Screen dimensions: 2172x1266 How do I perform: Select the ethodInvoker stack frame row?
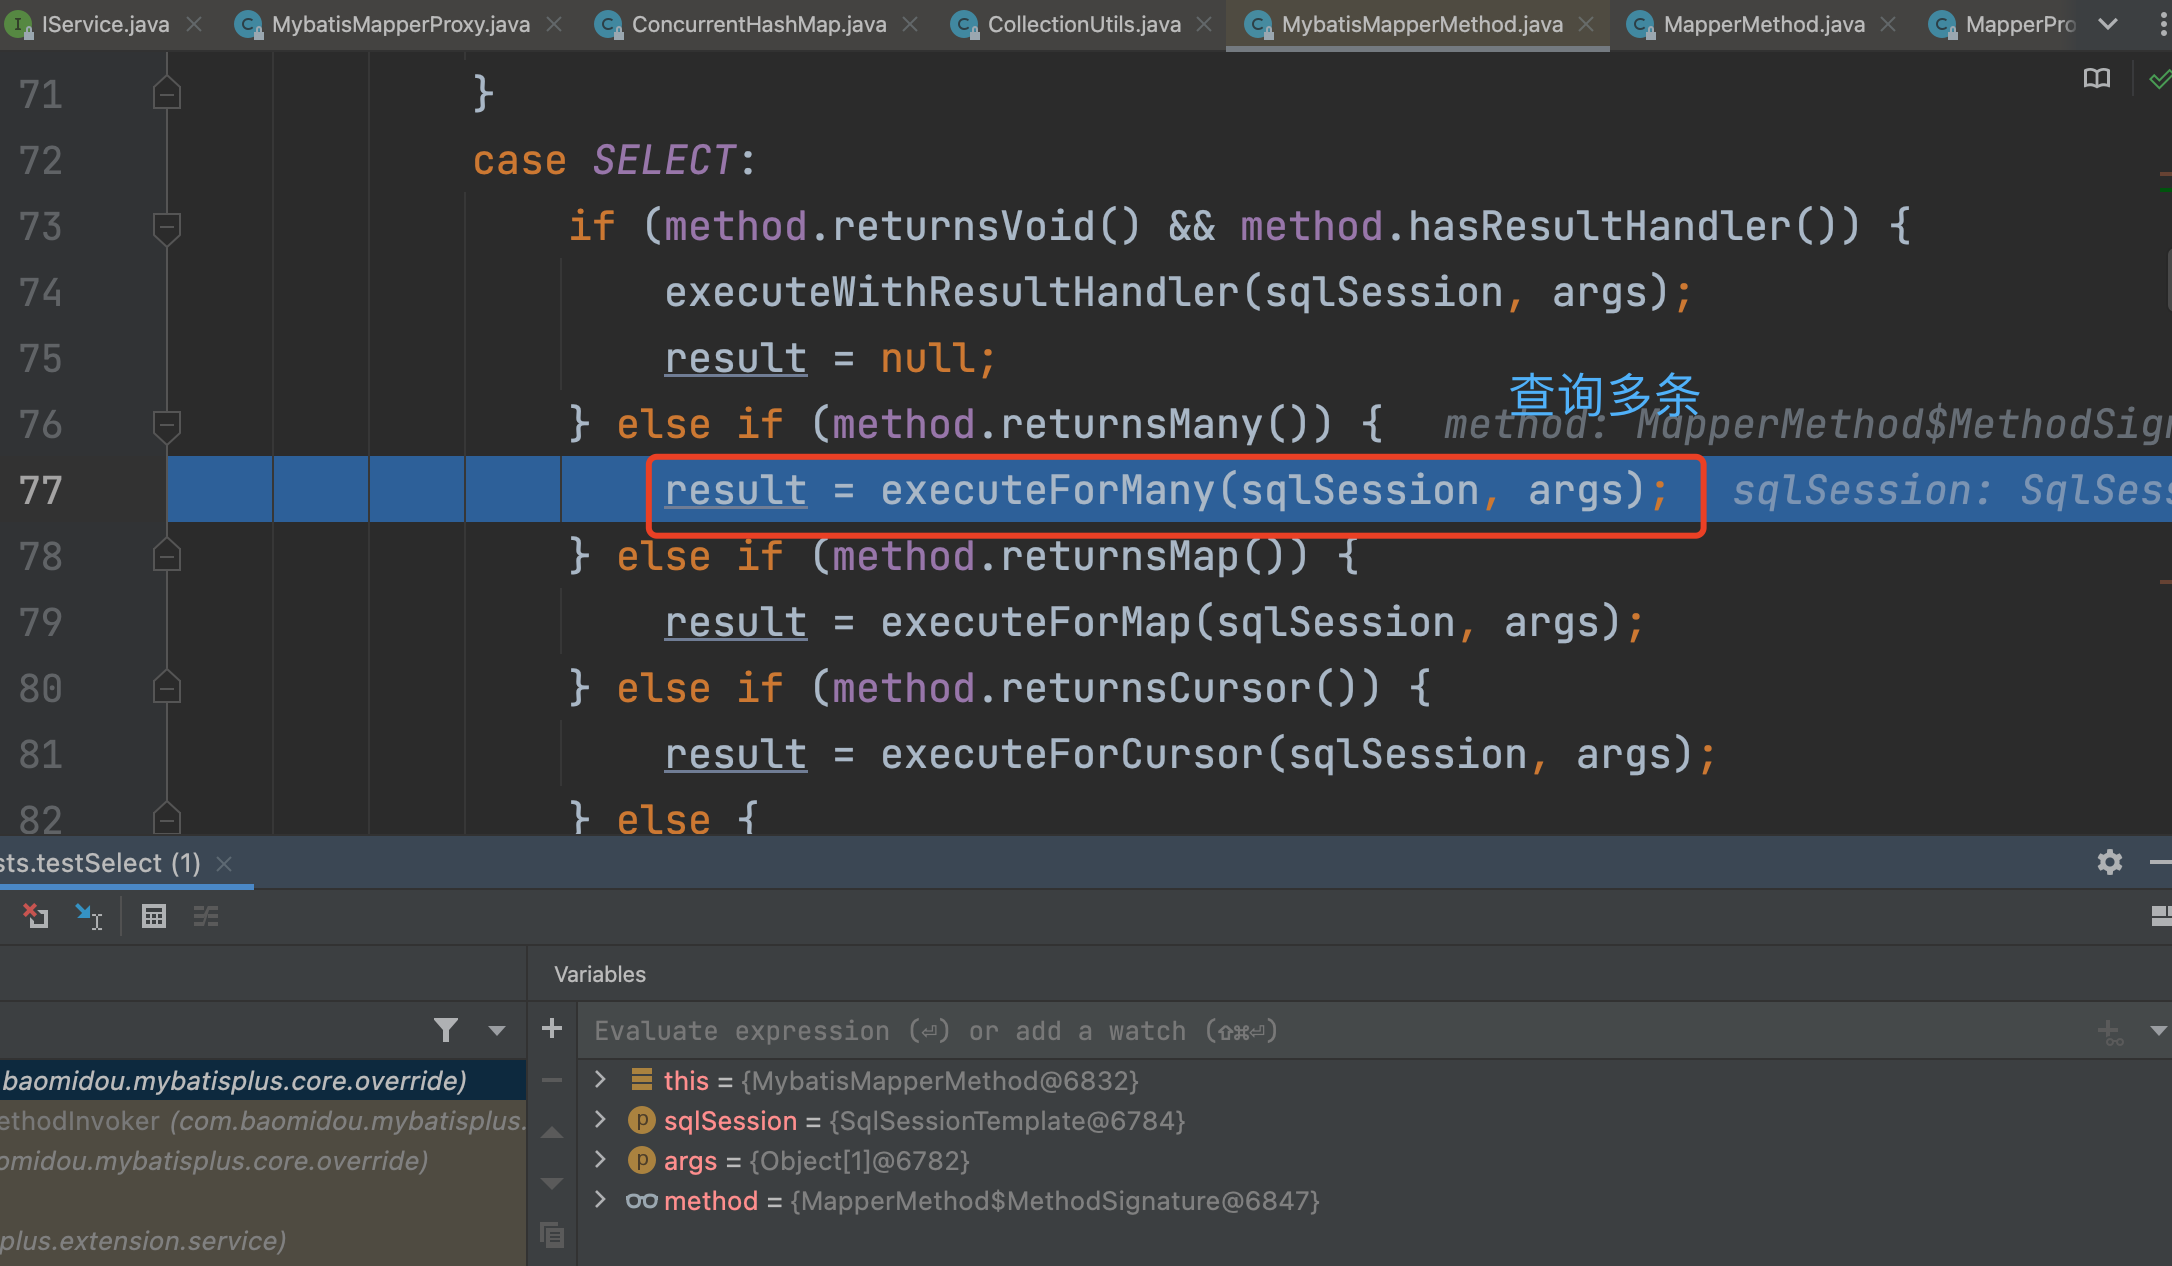point(263,1121)
